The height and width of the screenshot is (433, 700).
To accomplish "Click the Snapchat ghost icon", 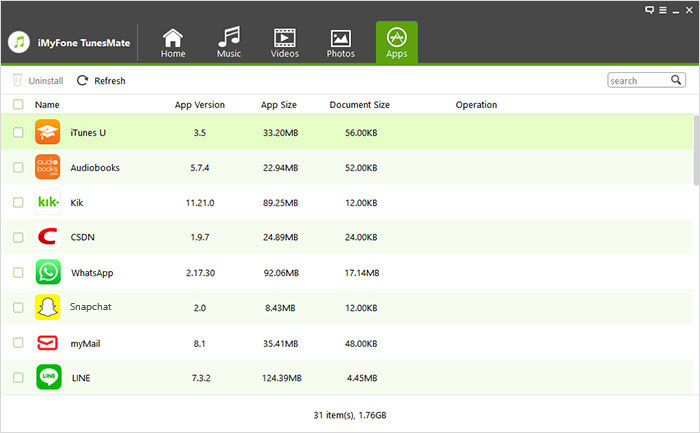I will [x=48, y=307].
